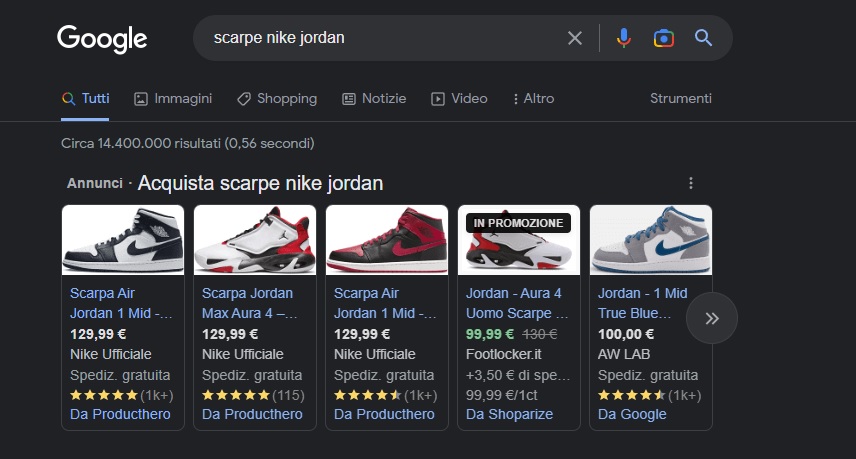Submit search with the magnifying glass icon
Viewport: 856px width, 459px height.
pyautogui.click(x=703, y=38)
